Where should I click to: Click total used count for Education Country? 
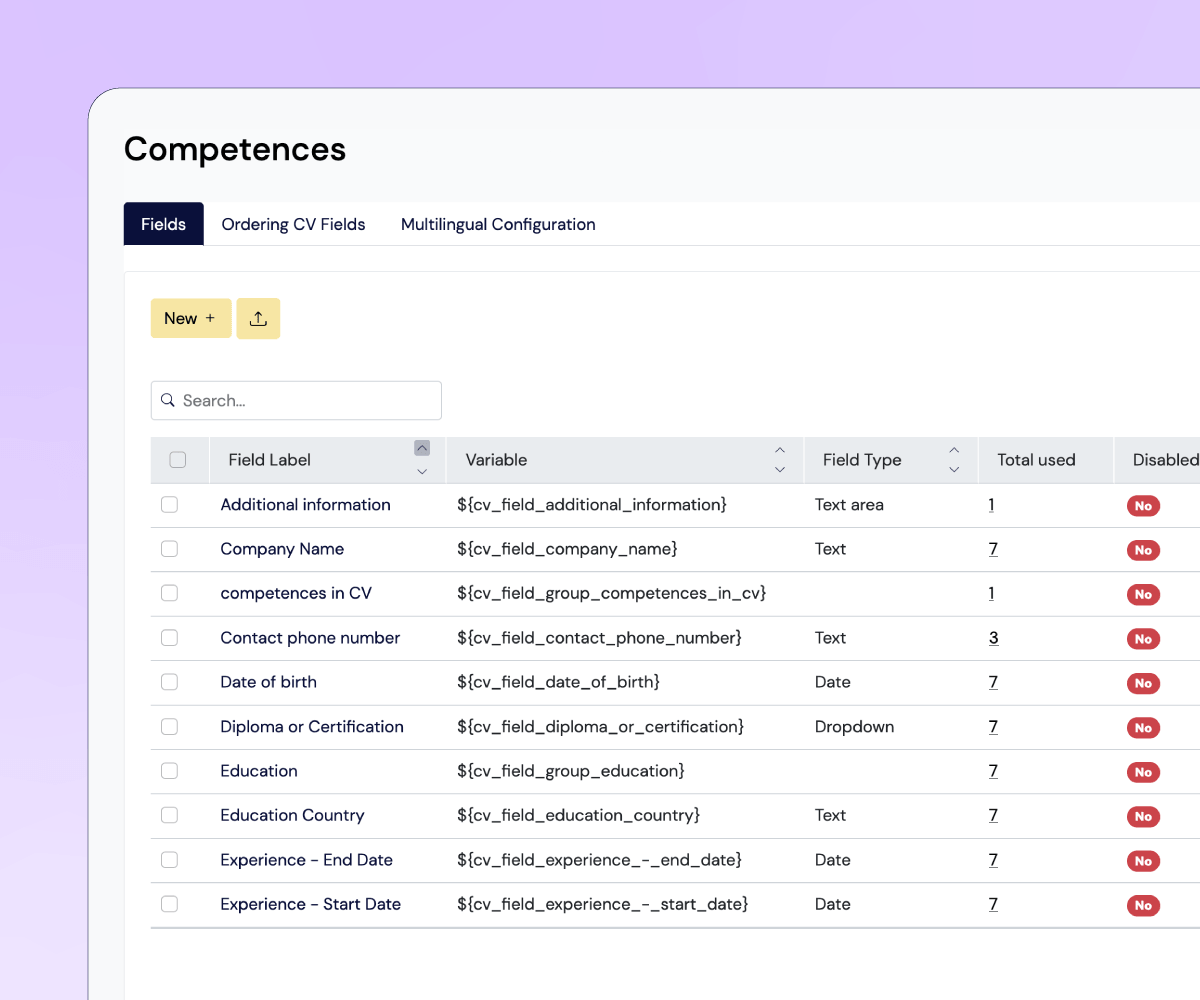(x=993, y=815)
